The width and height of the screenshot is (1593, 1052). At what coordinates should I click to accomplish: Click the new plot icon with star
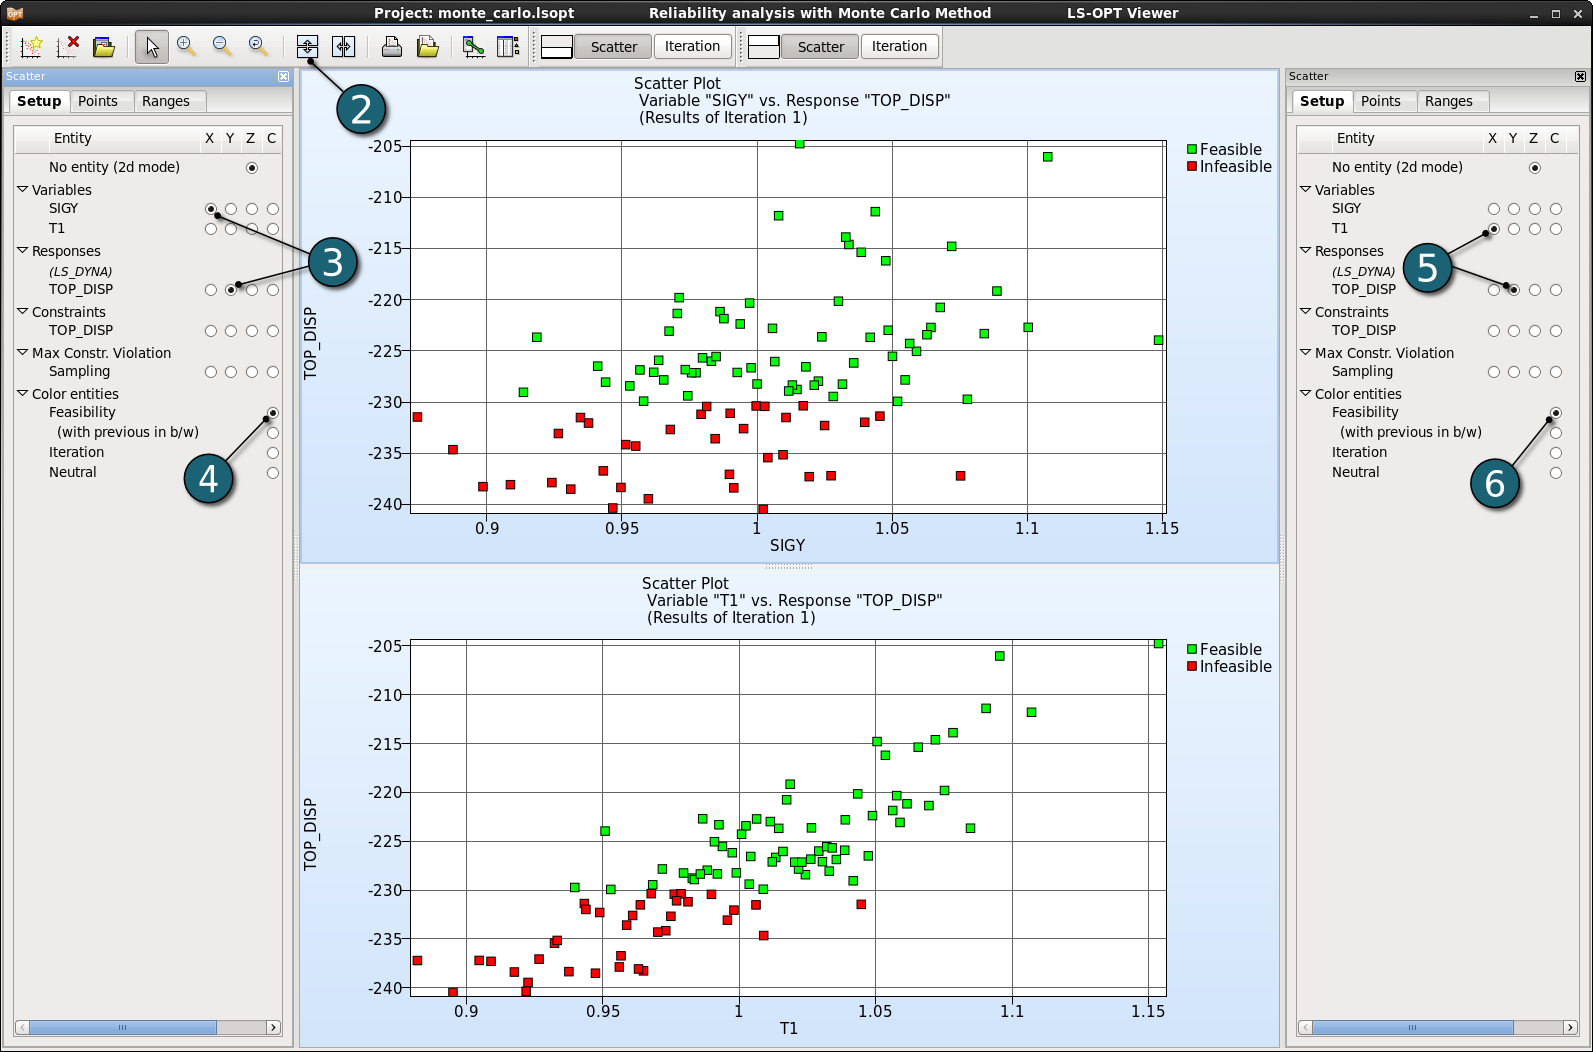(31, 46)
